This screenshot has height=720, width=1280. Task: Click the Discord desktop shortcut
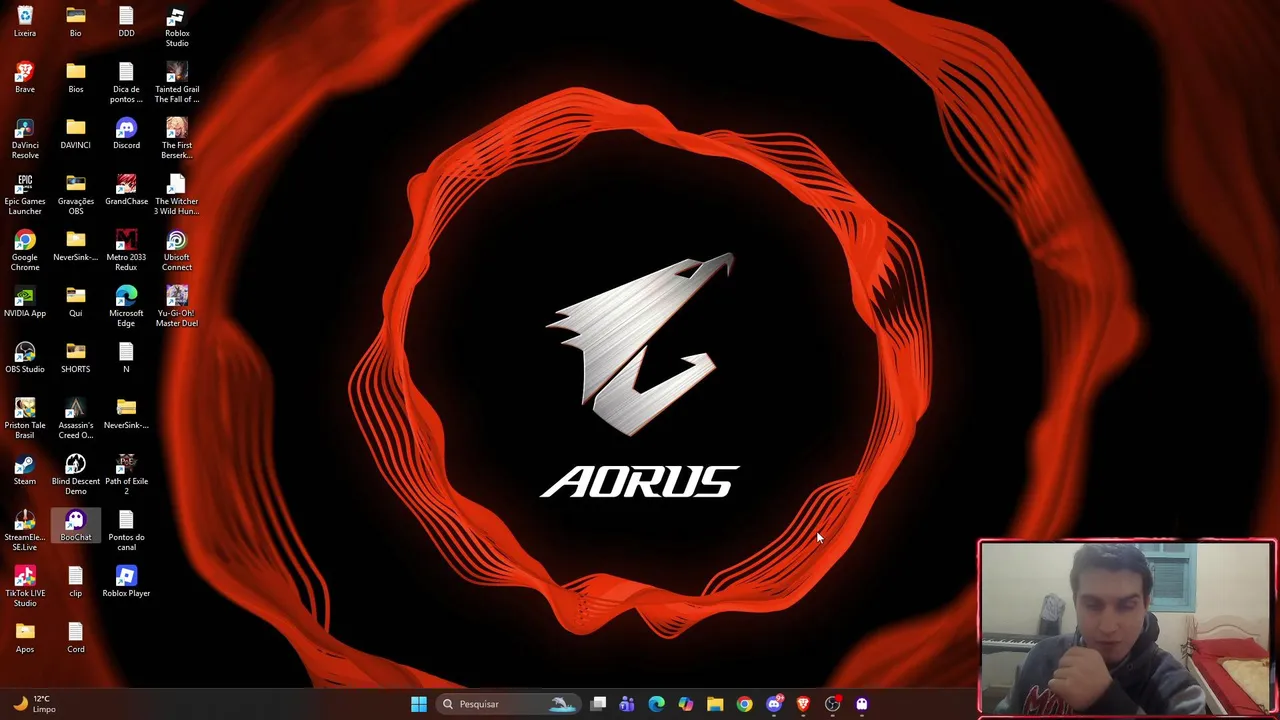126,134
